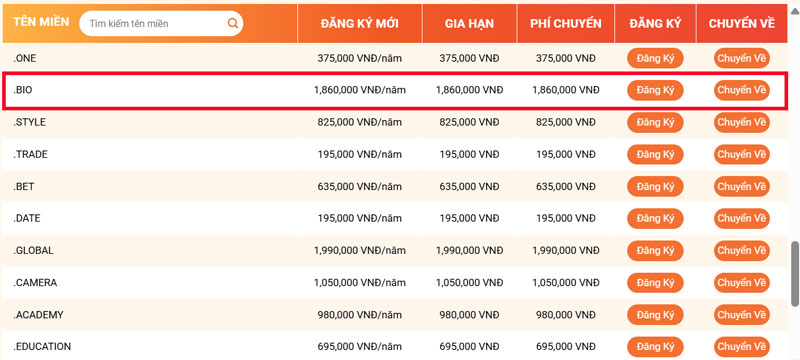Register the .BIO domain
The height and width of the screenshot is (360, 800).
pyautogui.click(x=655, y=90)
